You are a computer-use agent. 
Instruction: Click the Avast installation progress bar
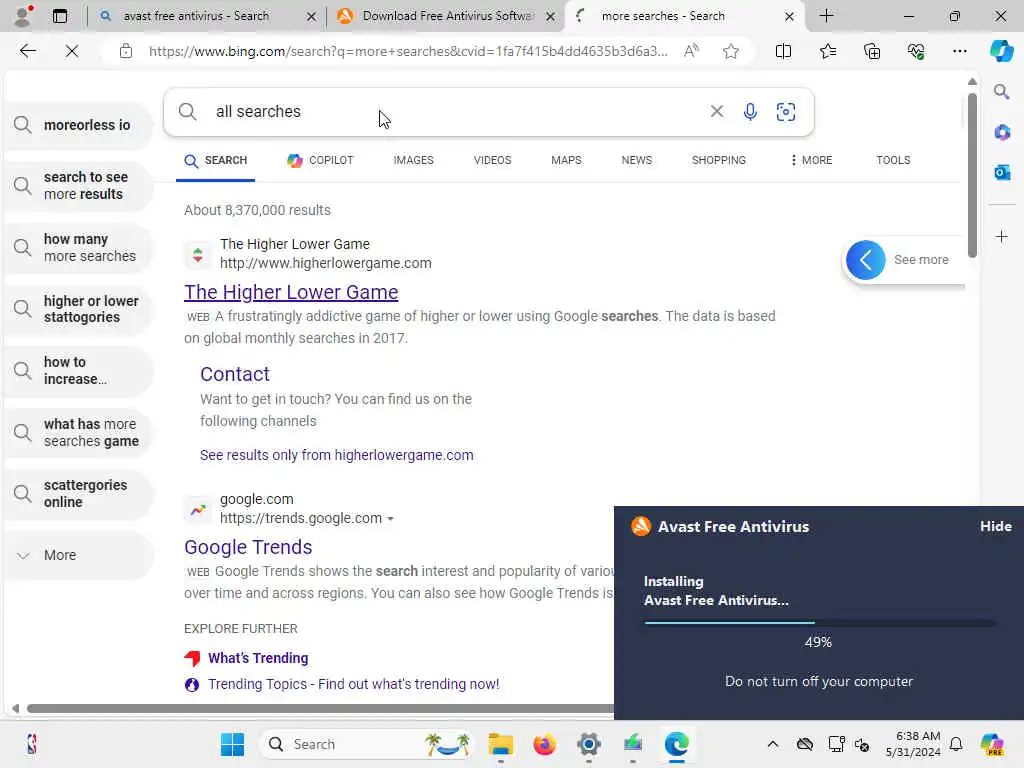(x=820, y=623)
